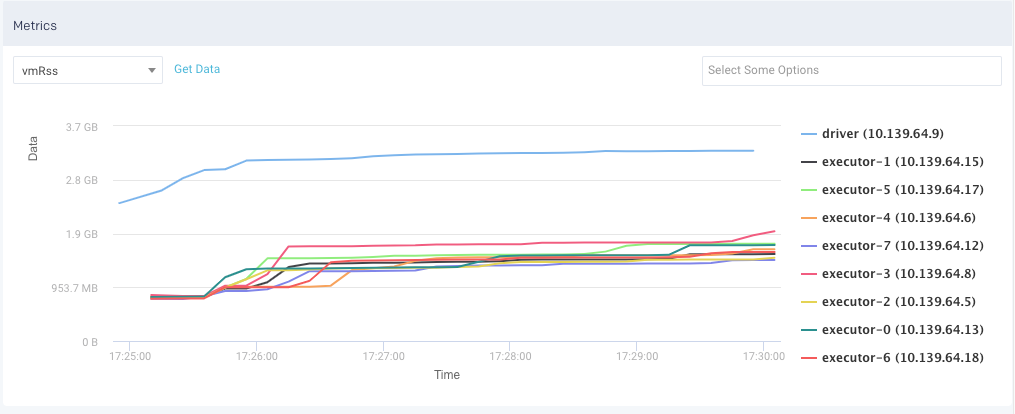
Task: Click the pink executor-3 legend line swatch
Action: (809, 273)
